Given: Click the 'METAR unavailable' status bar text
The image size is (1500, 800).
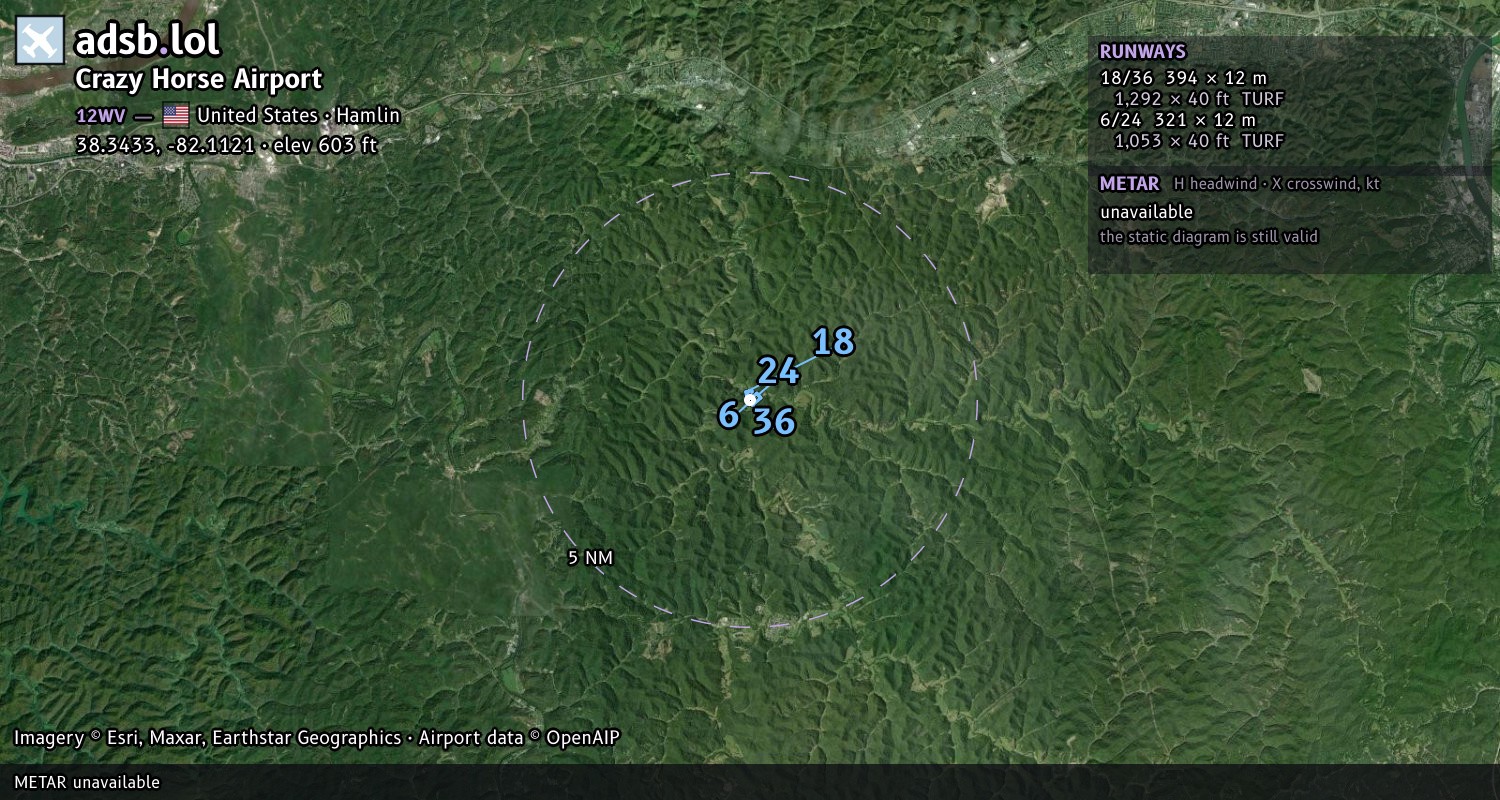Looking at the screenshot, I should (x=87, y=782).
